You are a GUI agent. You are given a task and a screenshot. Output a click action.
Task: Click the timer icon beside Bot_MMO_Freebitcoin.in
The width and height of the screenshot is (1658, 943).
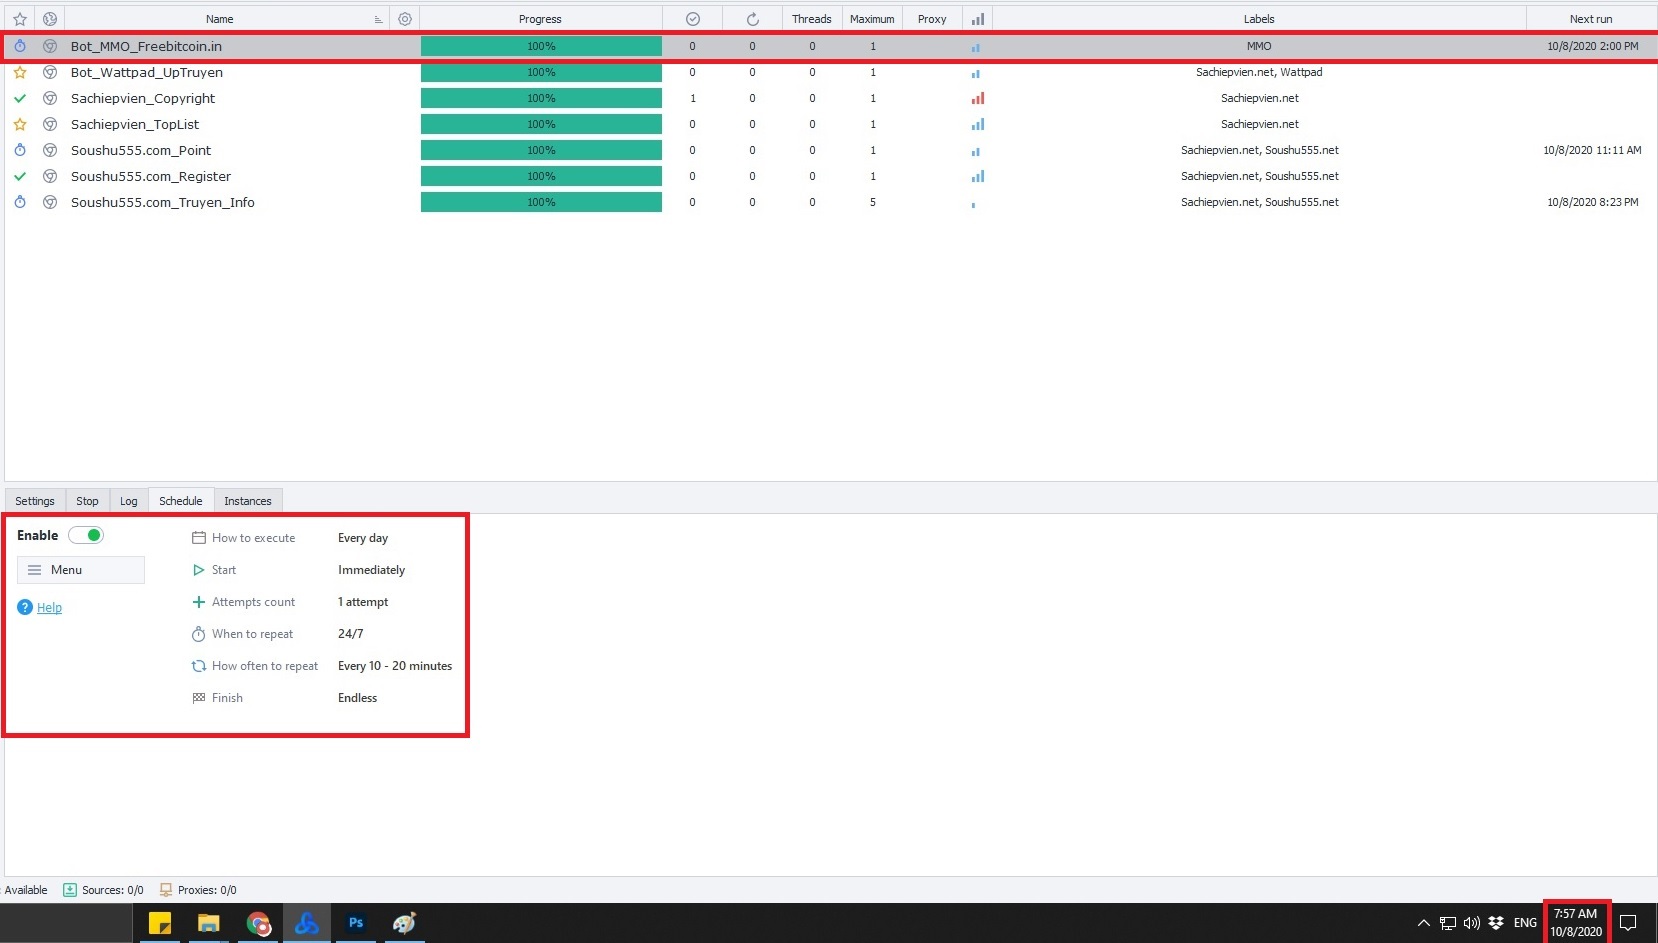20,46
